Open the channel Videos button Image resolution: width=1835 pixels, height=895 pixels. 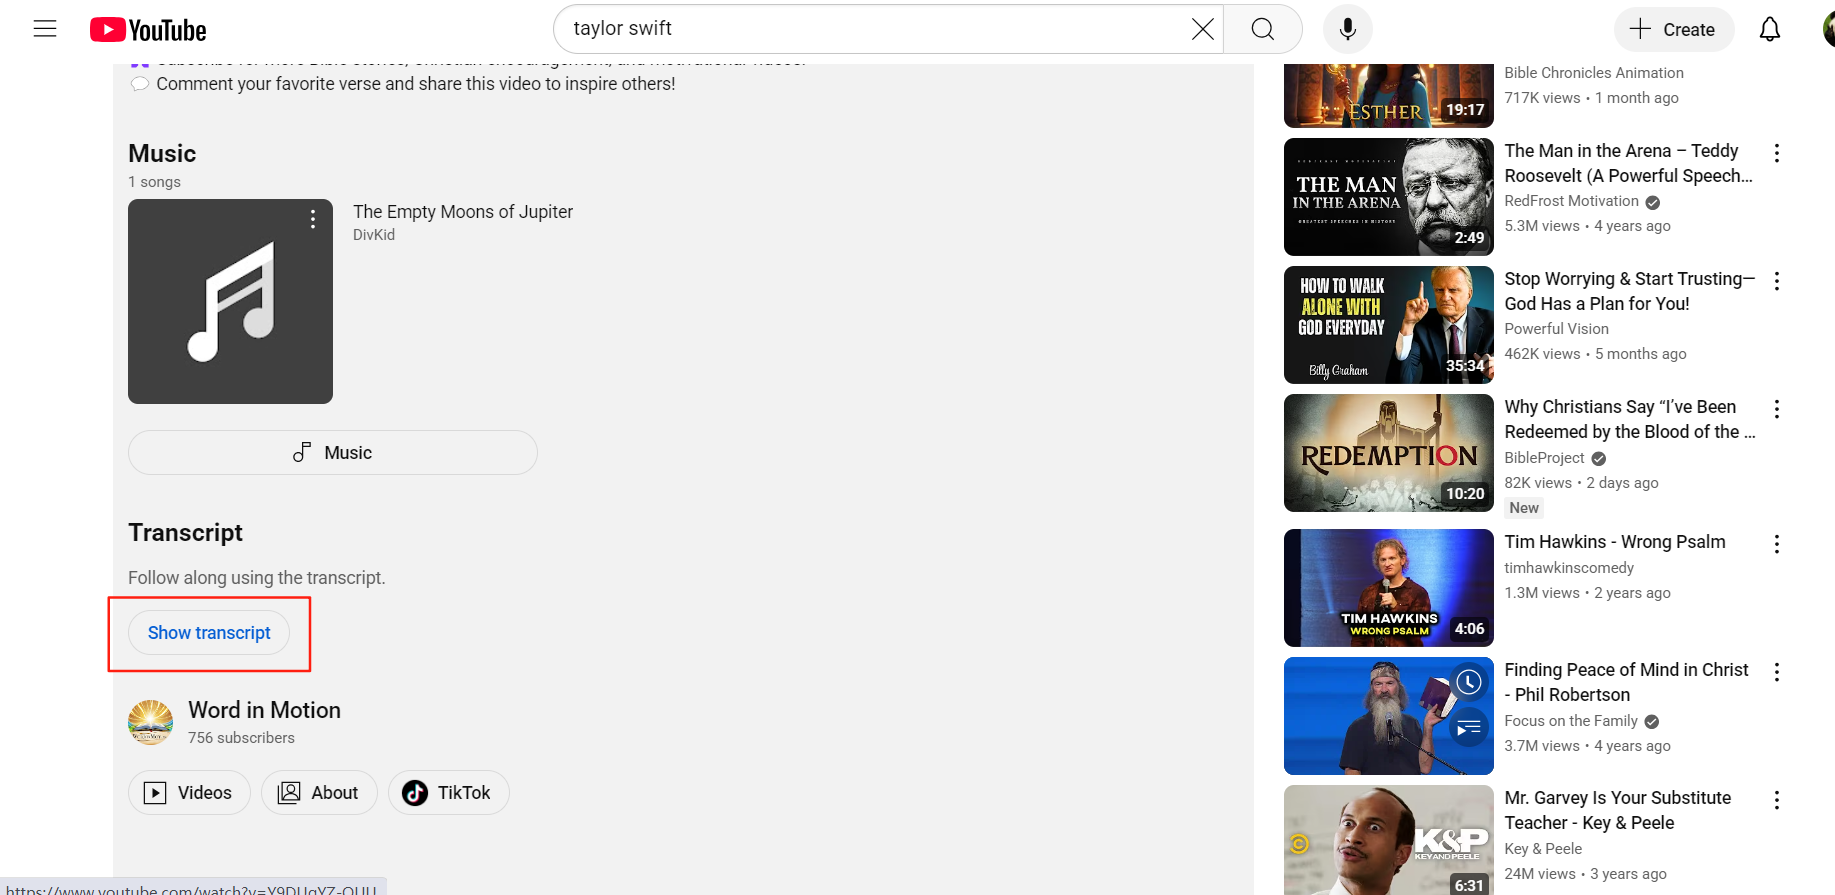point(189,793)
